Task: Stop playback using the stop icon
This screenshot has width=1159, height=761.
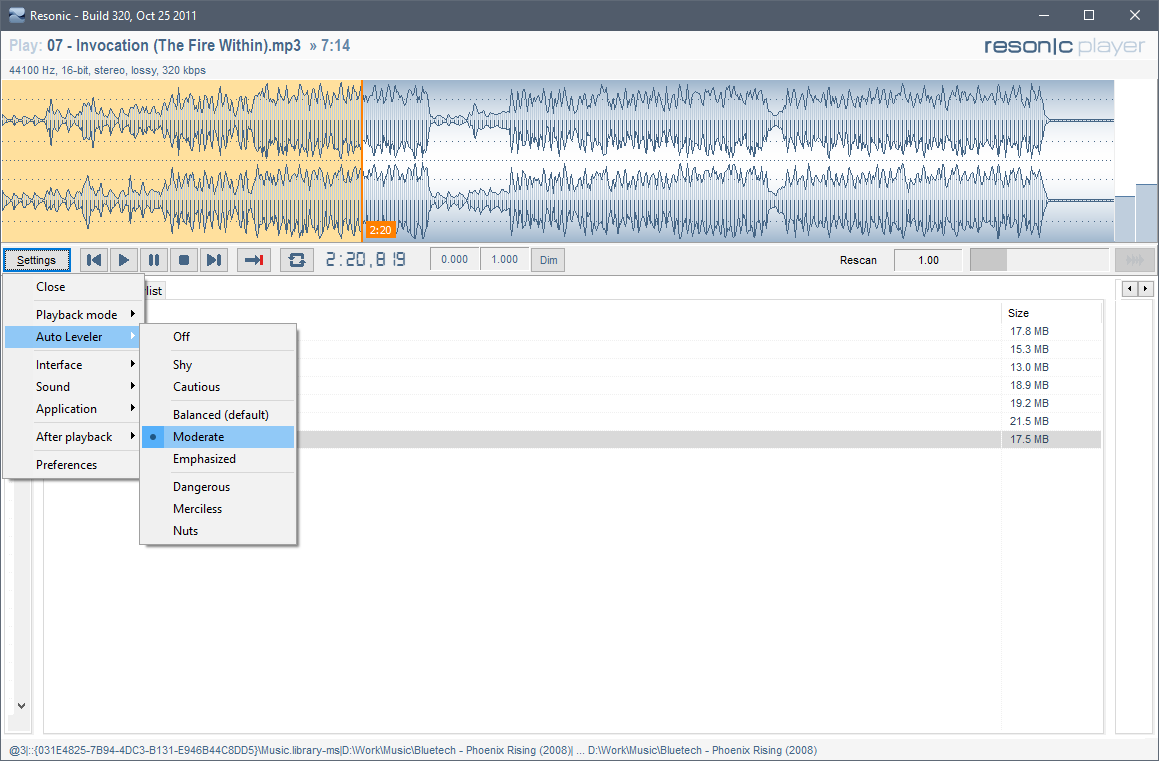Action: click(184, 260)
